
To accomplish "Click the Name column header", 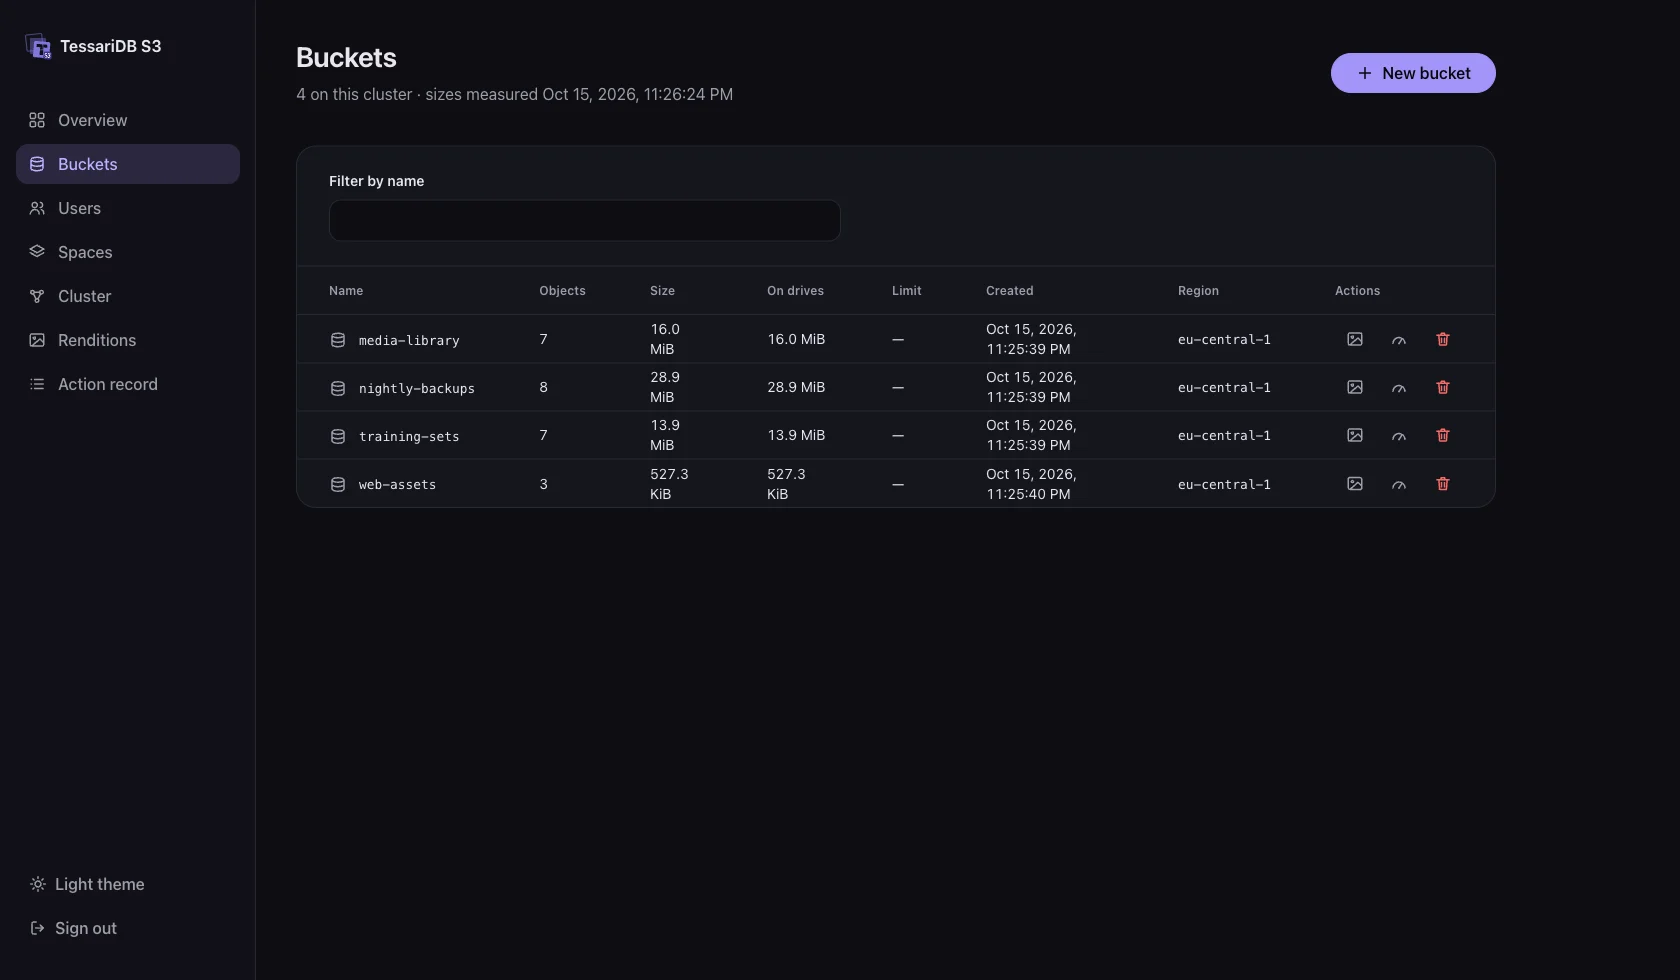I will 346,291.
